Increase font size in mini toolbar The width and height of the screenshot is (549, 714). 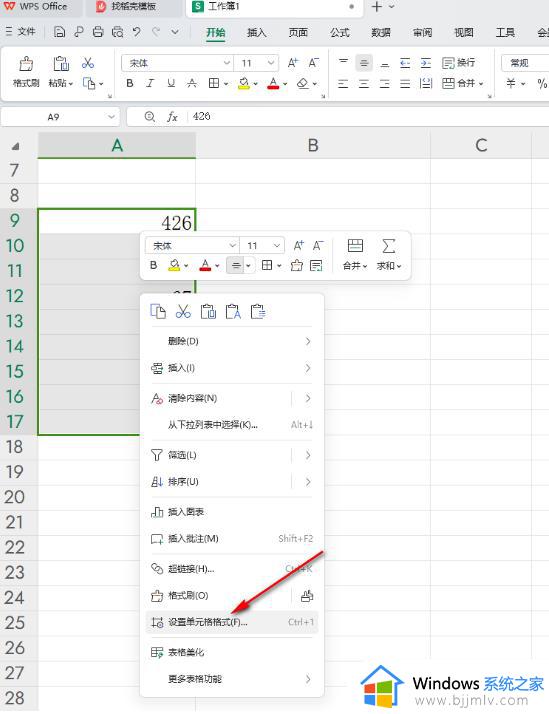299,246
